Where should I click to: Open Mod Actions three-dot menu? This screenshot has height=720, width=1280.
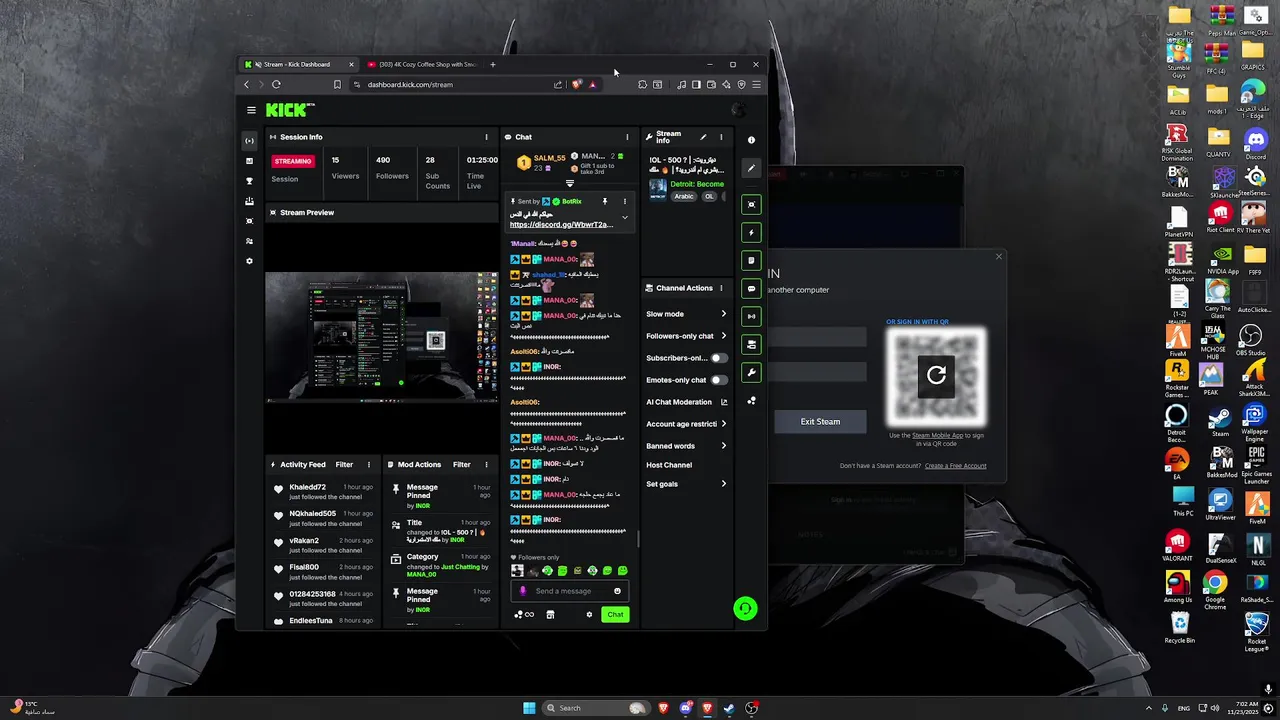pyautogui.click(x=486, y=464)
